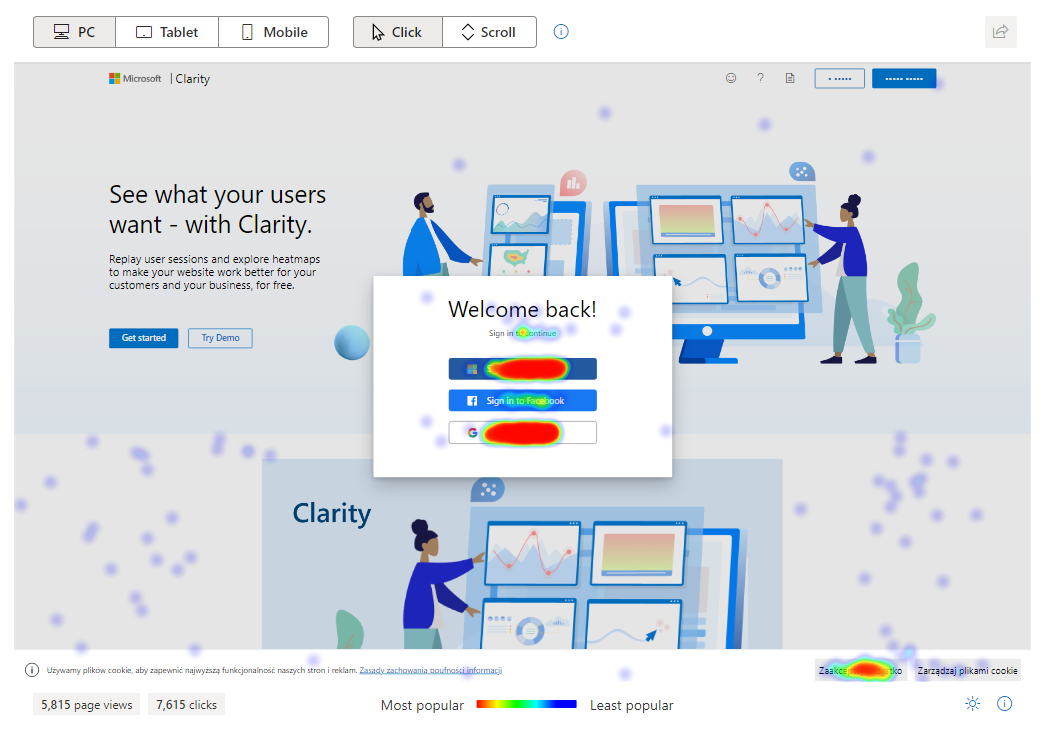Click Sign in to Facebook button
This screenshot has width=1048, height=732.
click(x=523, y=400)
